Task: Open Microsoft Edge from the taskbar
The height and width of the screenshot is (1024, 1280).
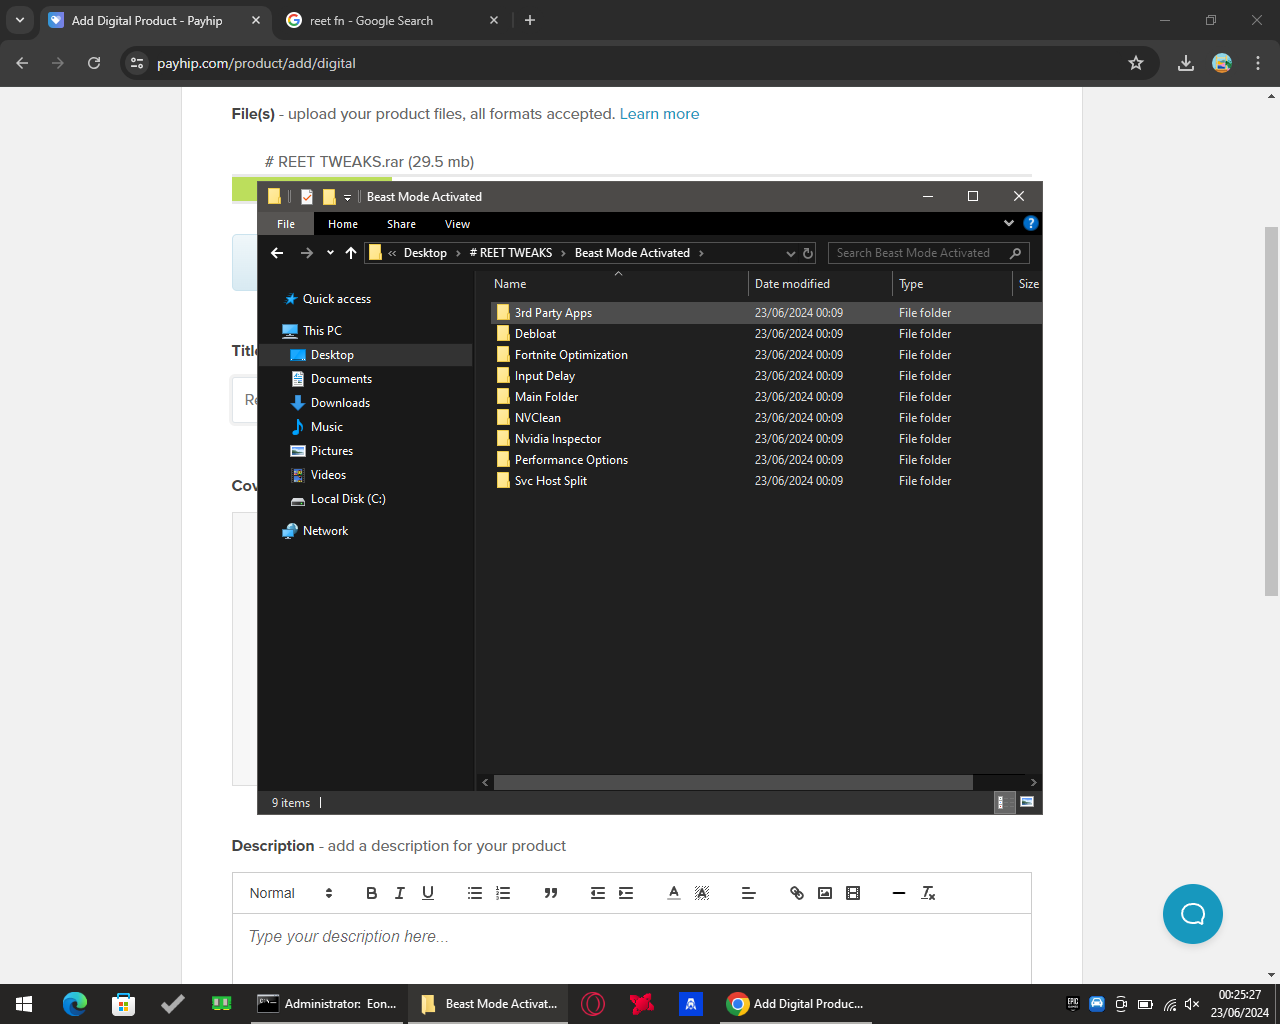Action: (x=75, y=1004)
